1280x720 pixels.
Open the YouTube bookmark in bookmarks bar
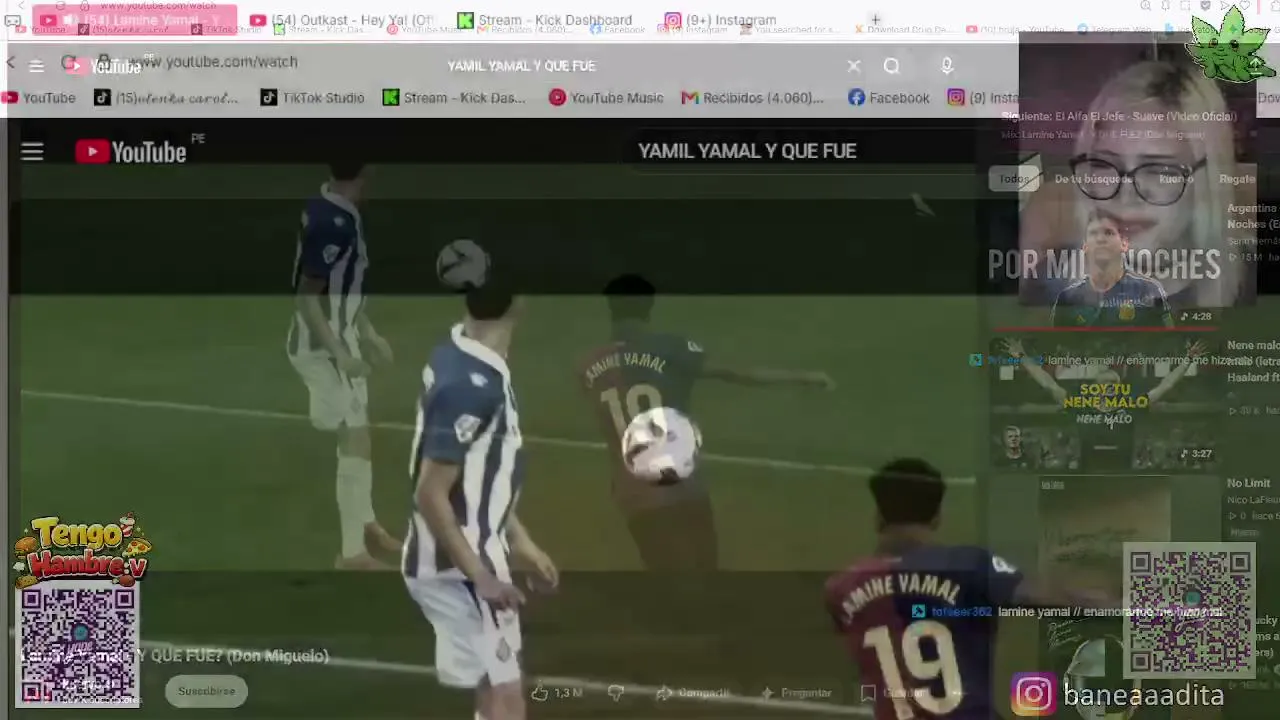39,97
